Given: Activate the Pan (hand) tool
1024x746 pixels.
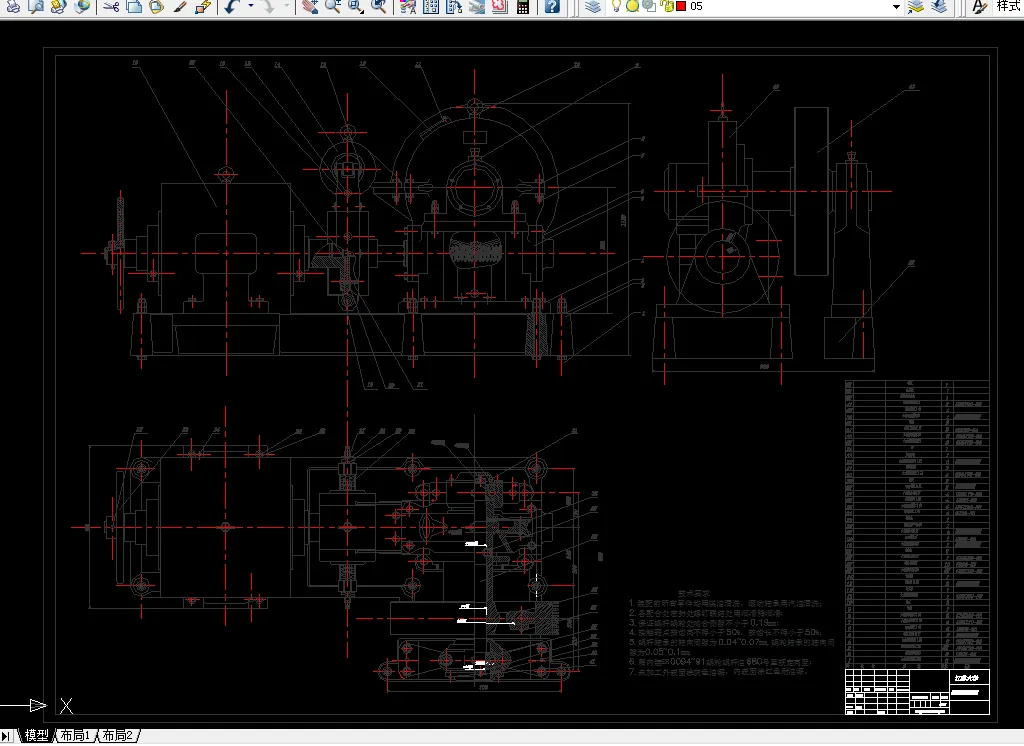Looking at the screenshot, I should 310,7.
